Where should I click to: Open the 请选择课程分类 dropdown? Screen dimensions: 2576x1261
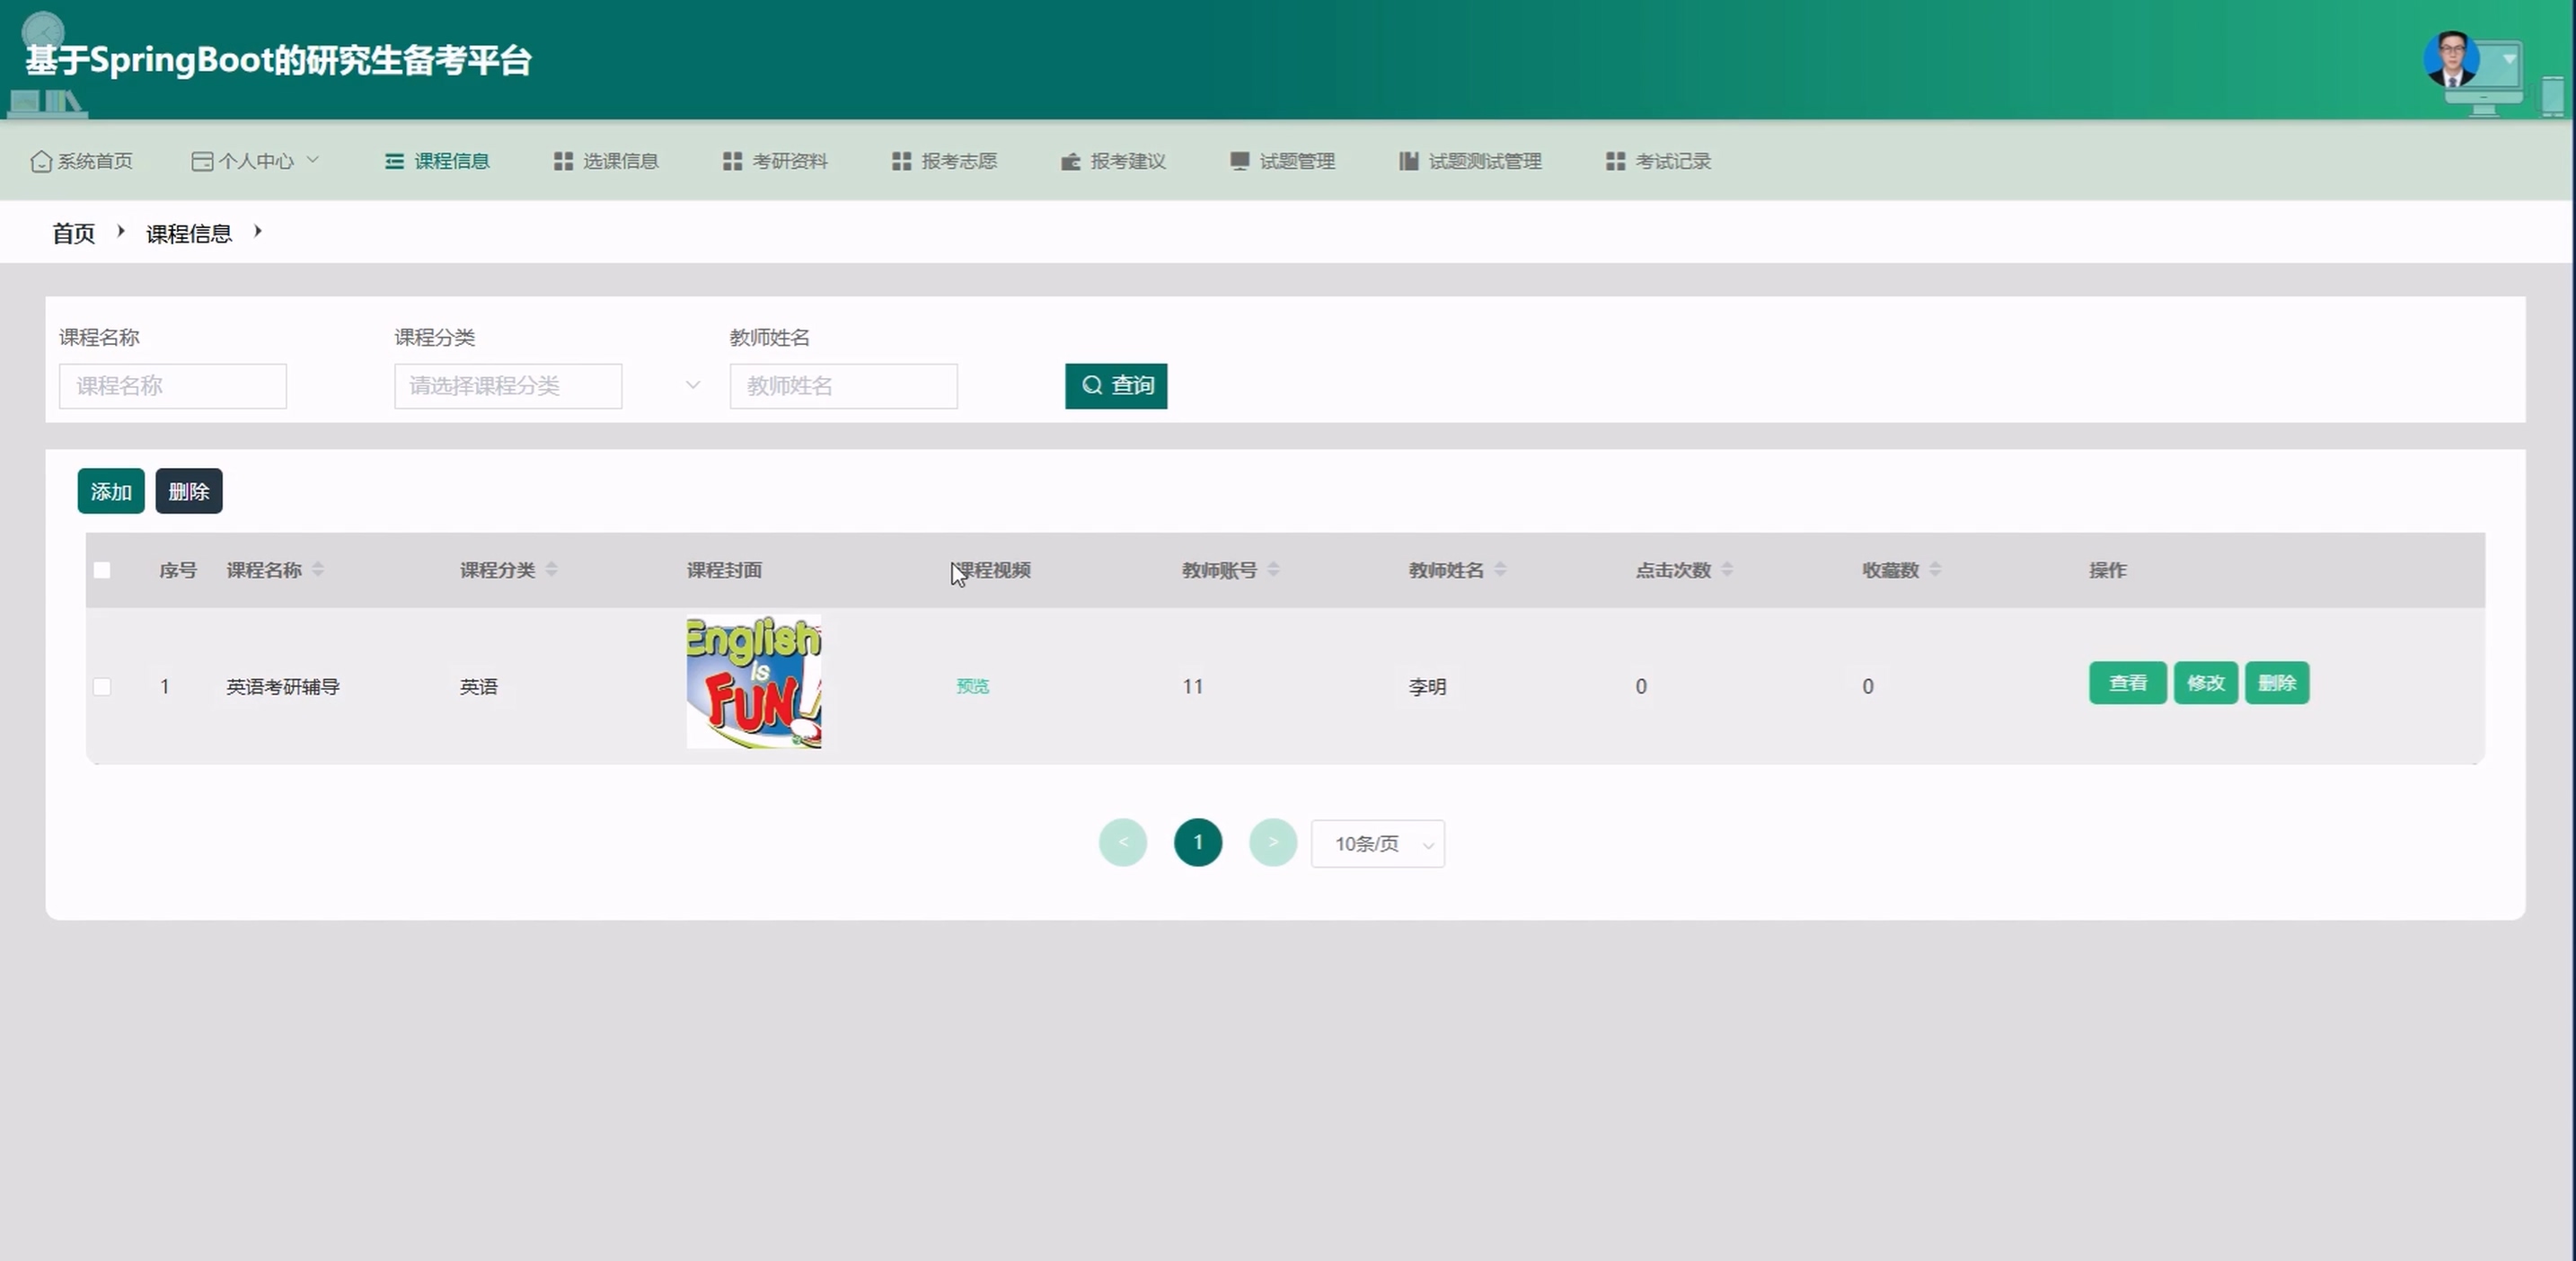(508, 386)
